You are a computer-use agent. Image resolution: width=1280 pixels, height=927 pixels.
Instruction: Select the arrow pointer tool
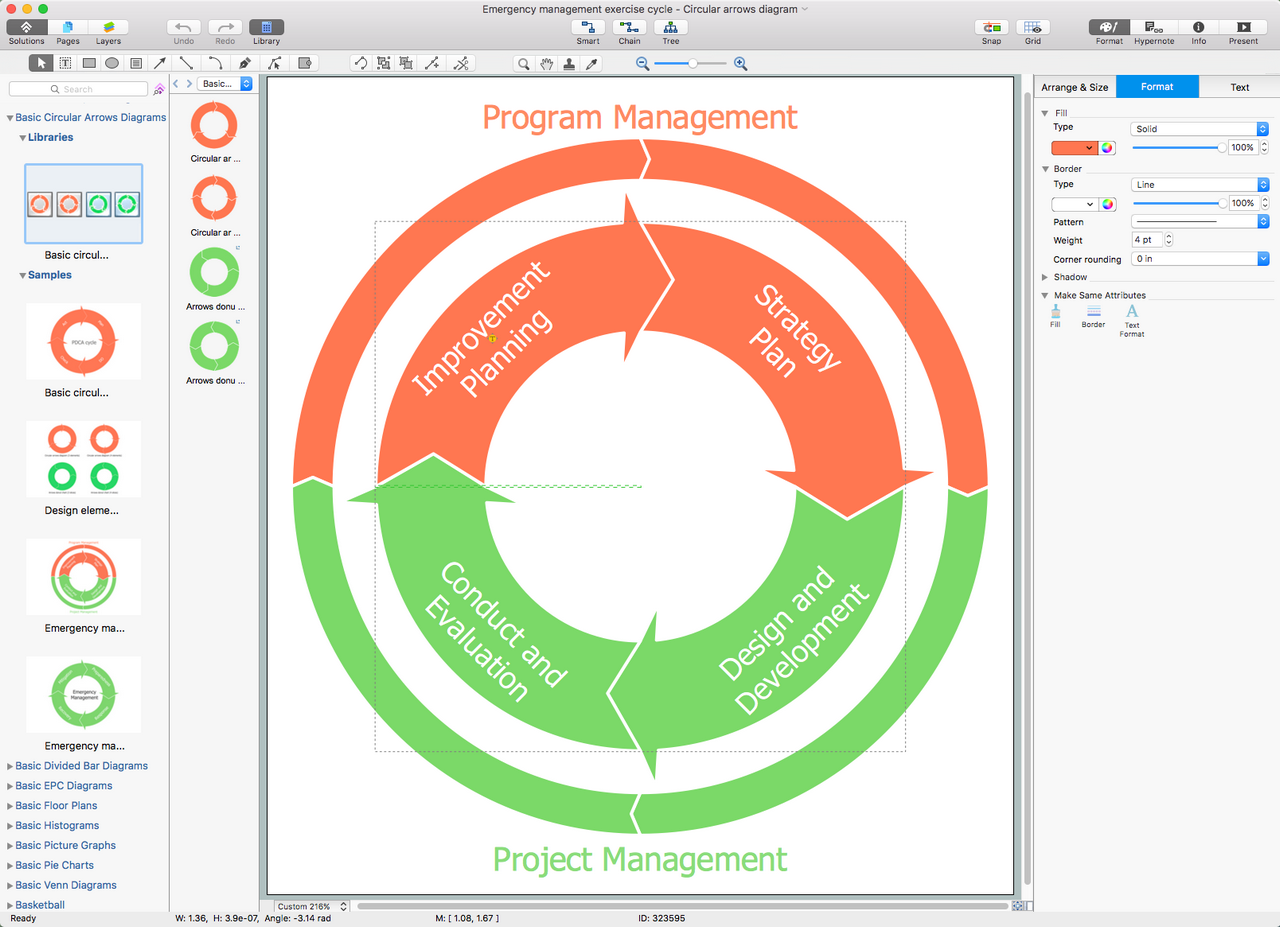pos(41,63)
